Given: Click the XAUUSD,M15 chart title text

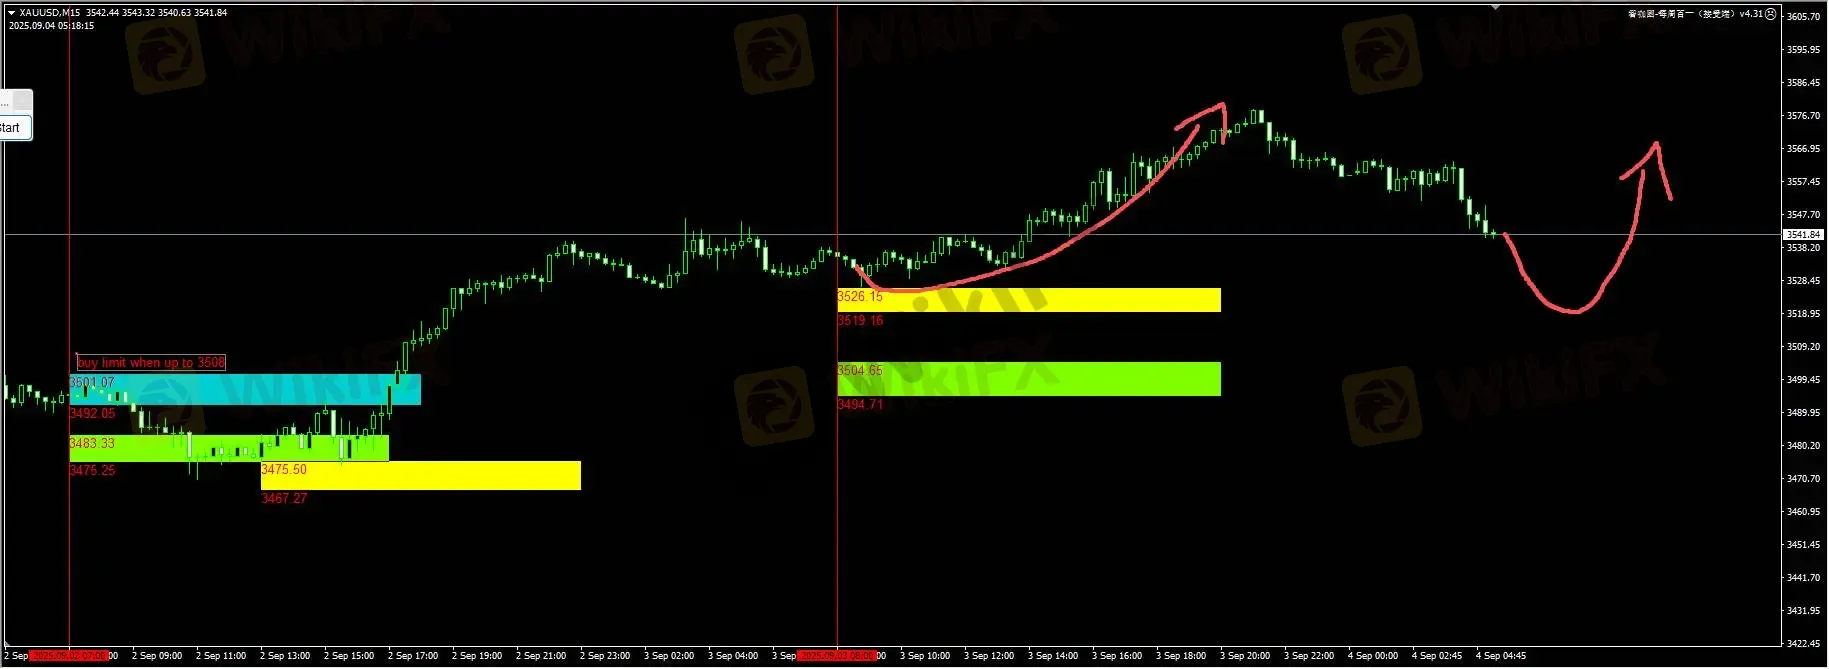Looking at the screenshot, I should pos(50,13).
